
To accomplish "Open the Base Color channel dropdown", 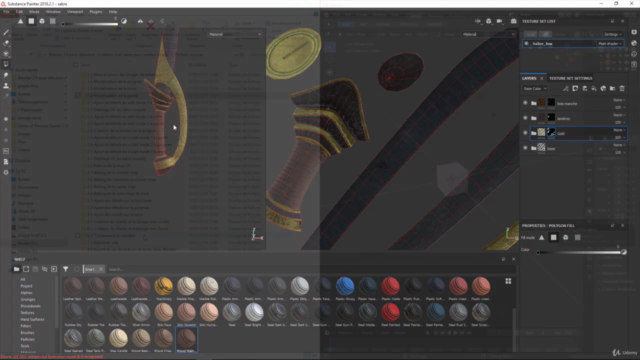I will pyautogui.click(x=535, y=89).
